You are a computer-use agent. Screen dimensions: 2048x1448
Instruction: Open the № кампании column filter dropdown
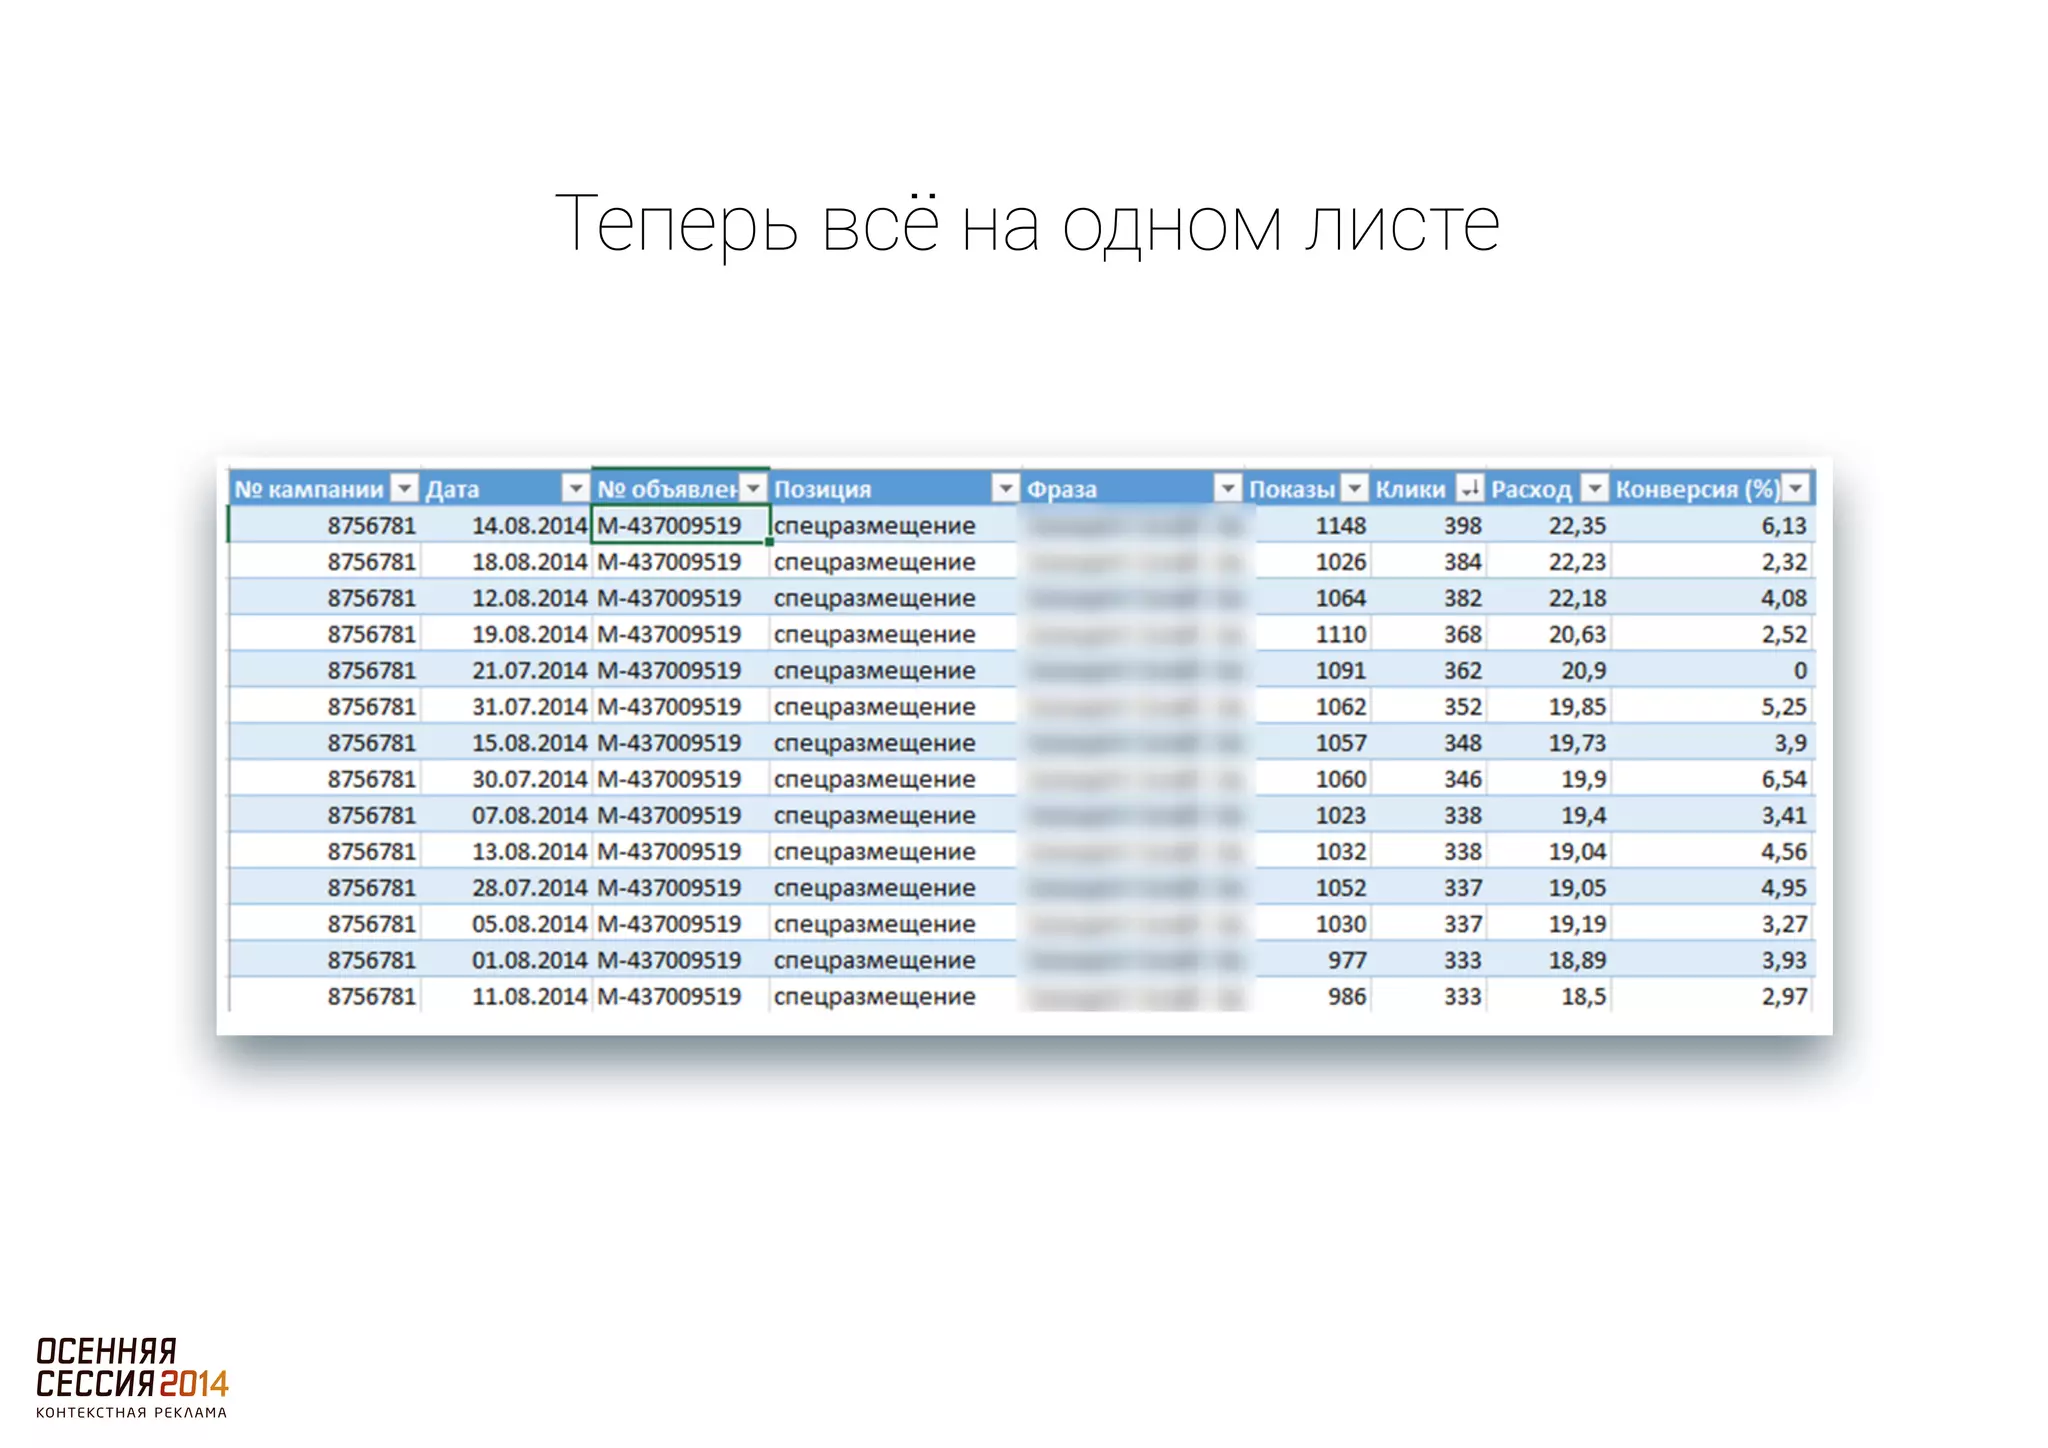point(404,488)
